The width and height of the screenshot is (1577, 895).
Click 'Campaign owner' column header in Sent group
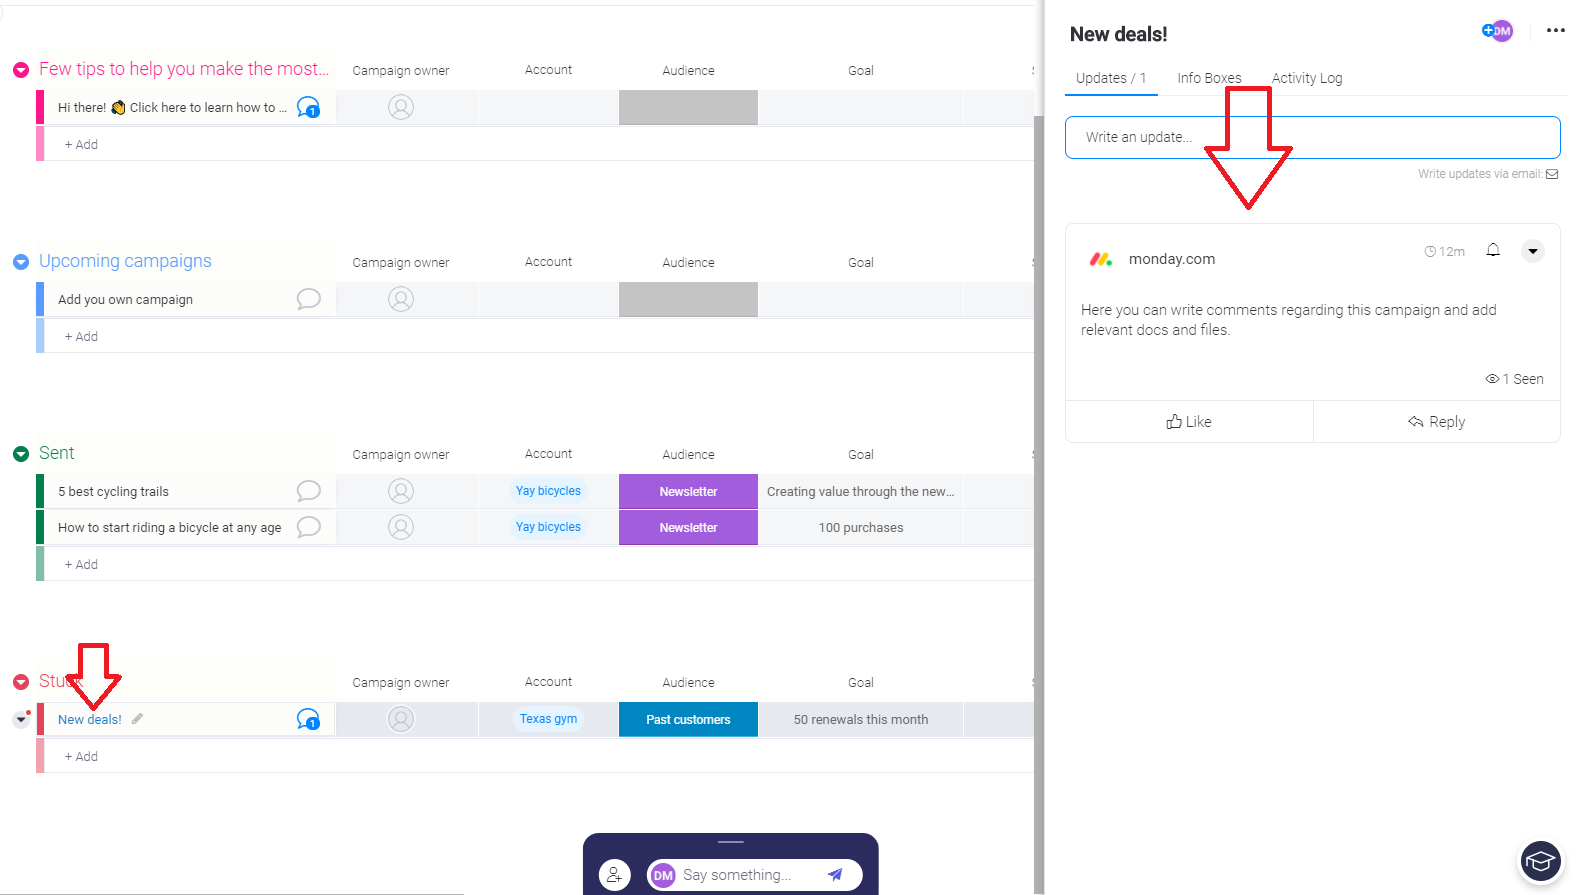pos(401,454)
